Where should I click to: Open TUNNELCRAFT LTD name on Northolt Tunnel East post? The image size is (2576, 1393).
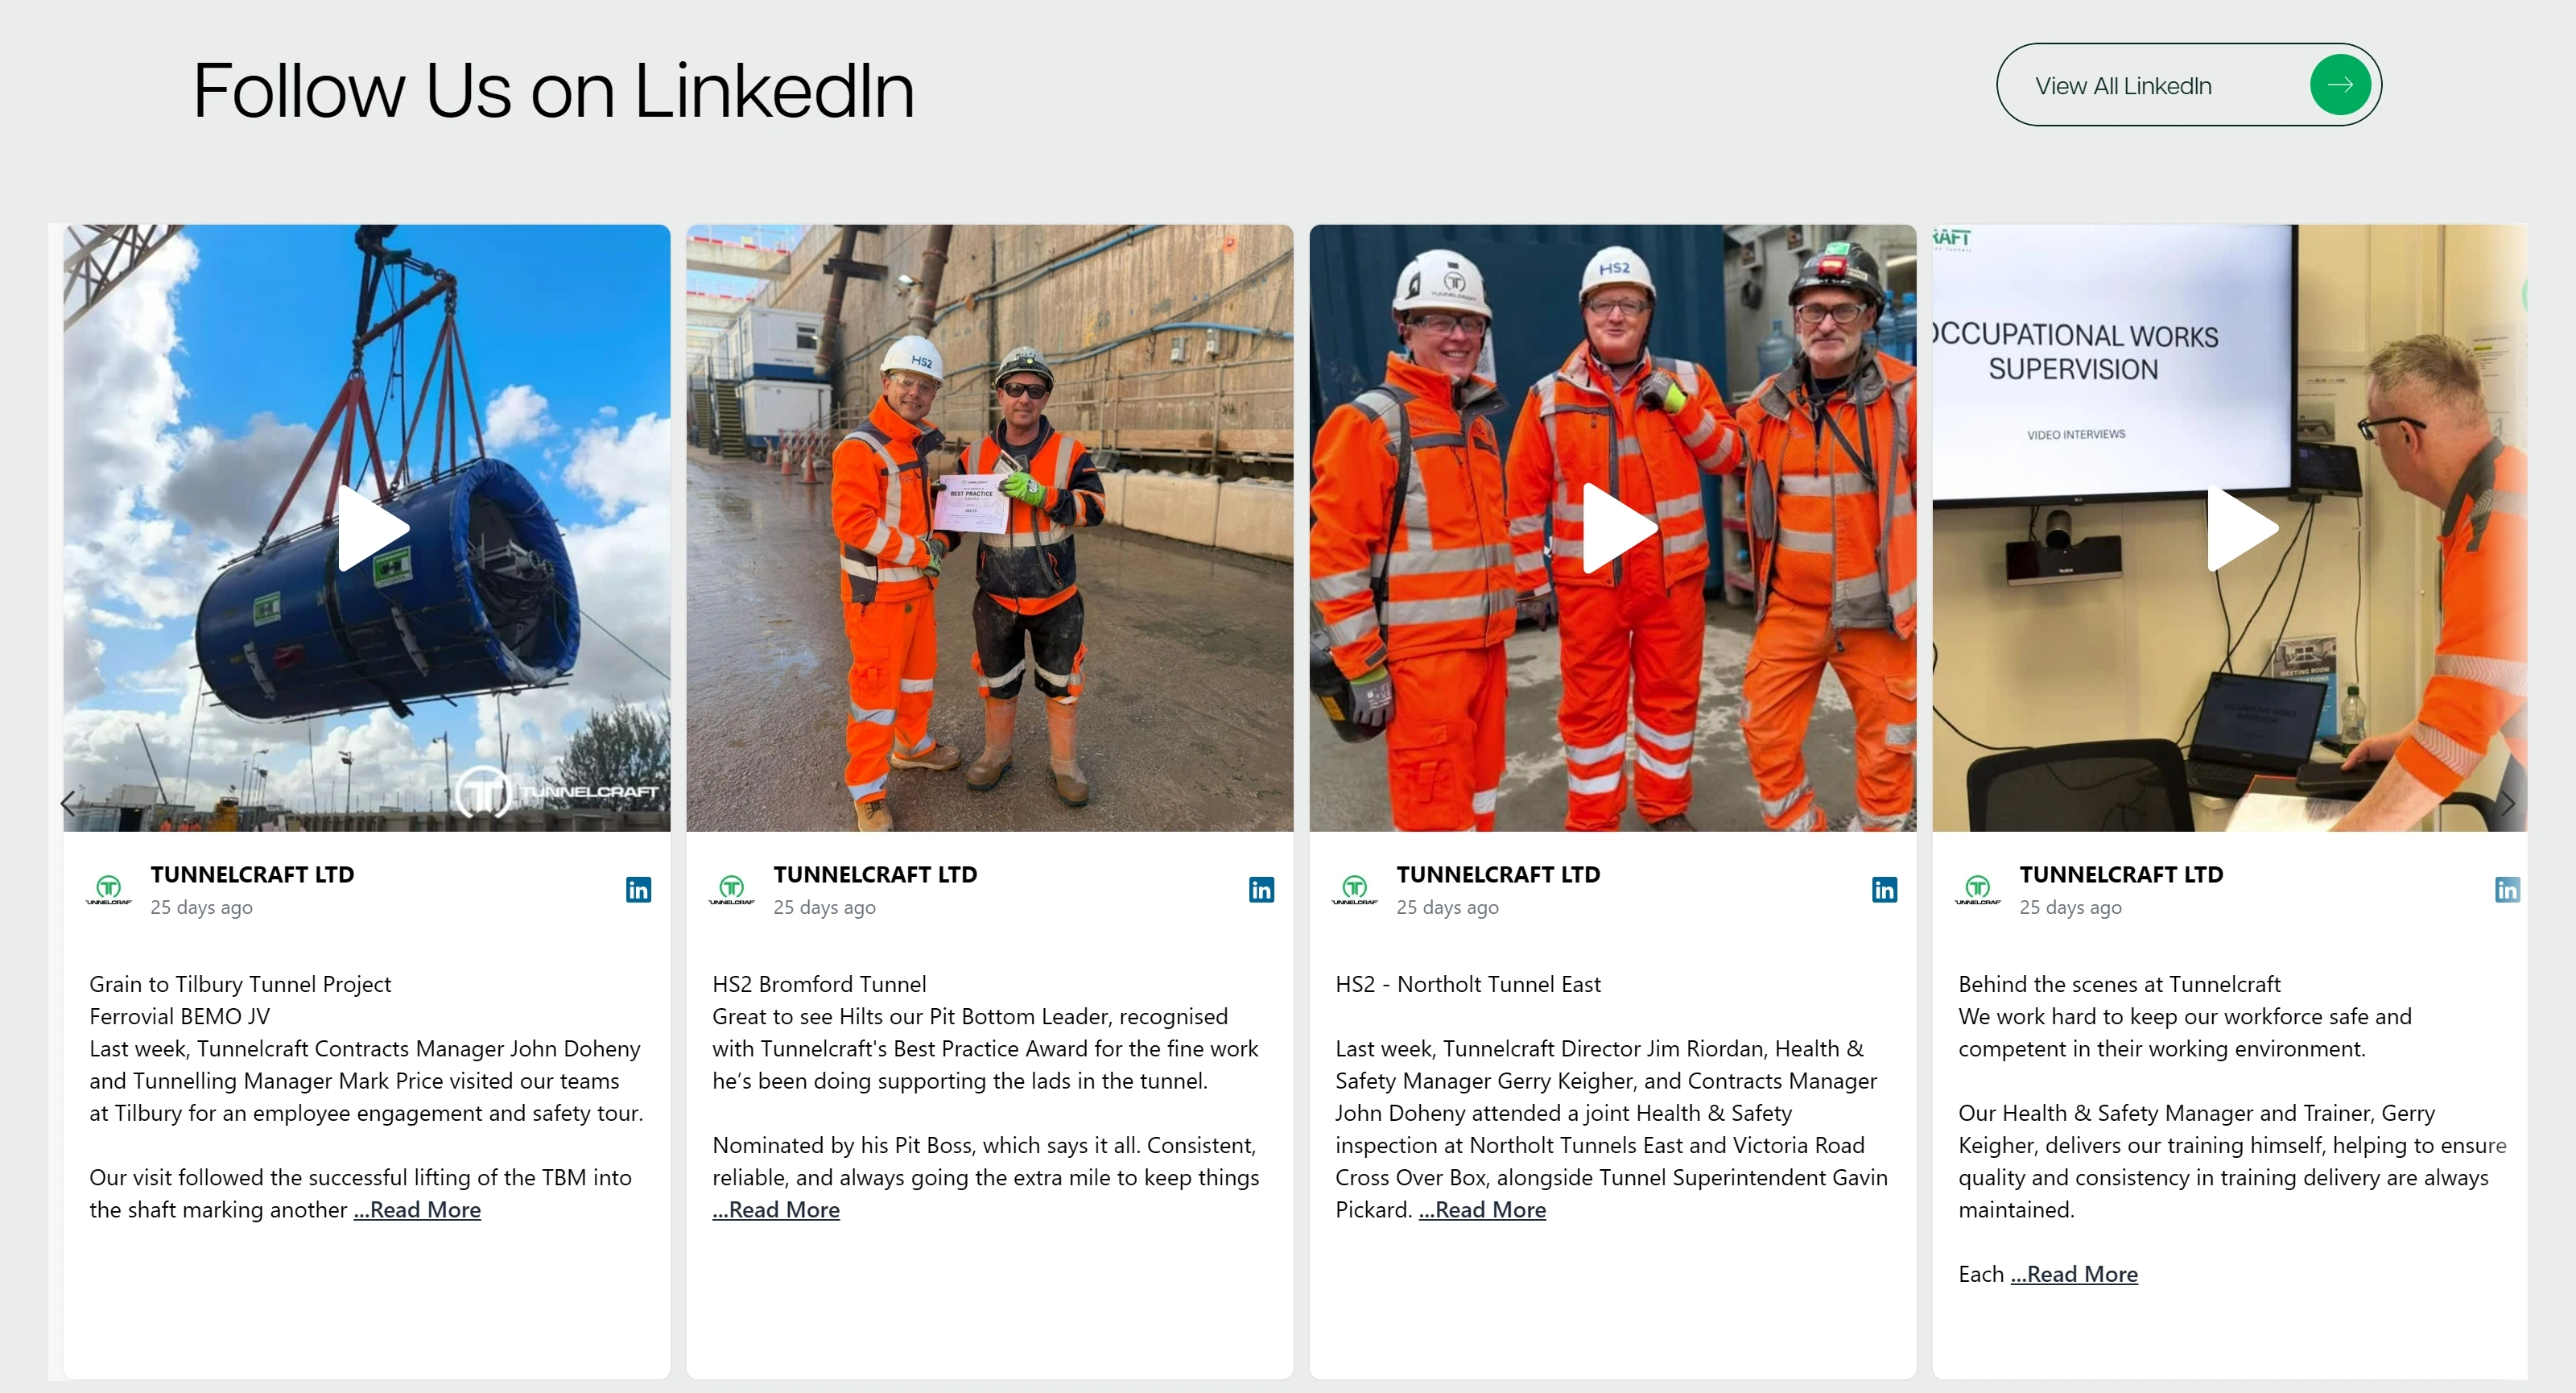click(1498, 874)
